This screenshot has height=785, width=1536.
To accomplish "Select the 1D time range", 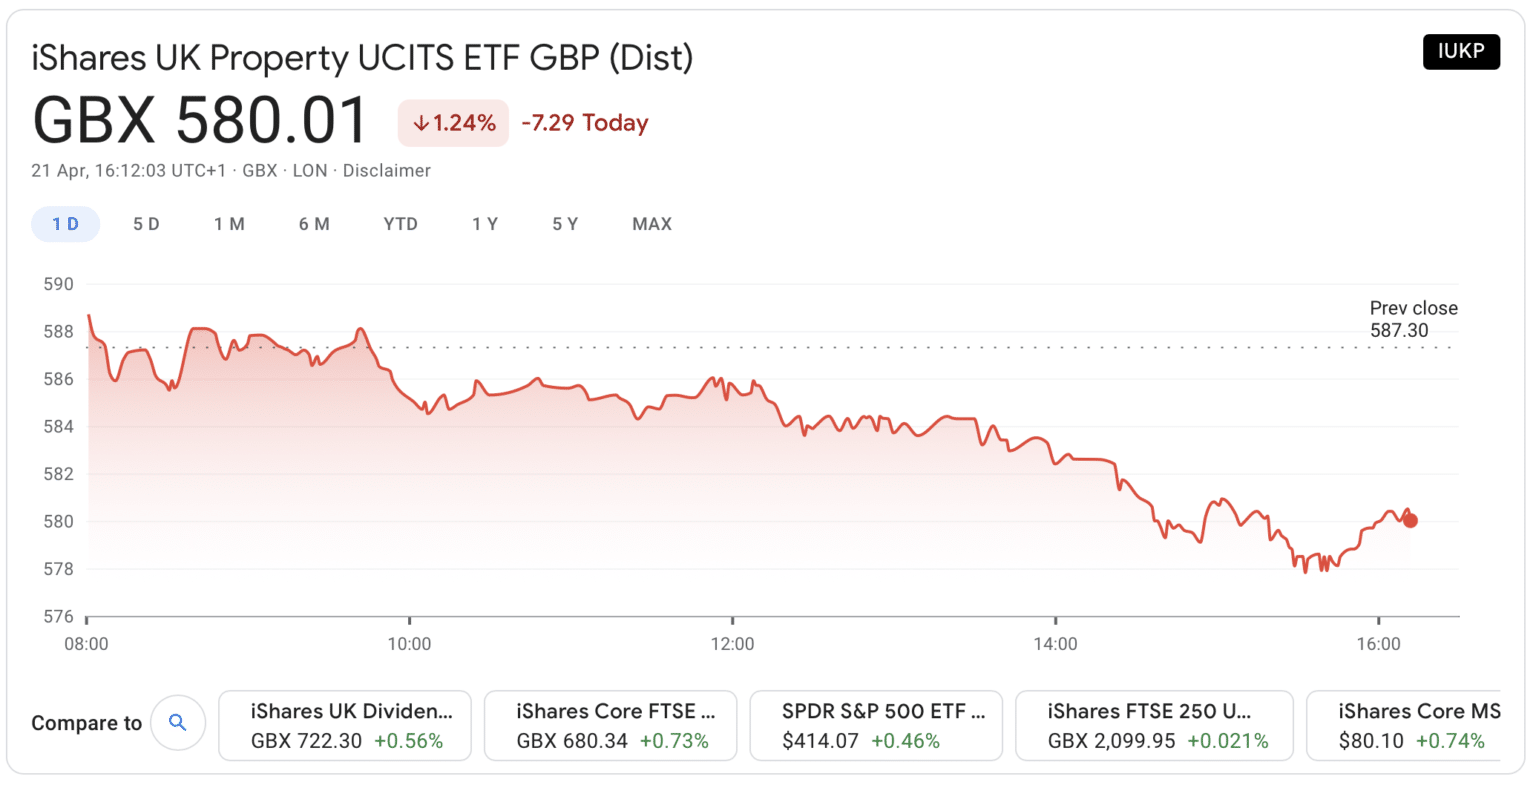I will click(x=65, y=224).
